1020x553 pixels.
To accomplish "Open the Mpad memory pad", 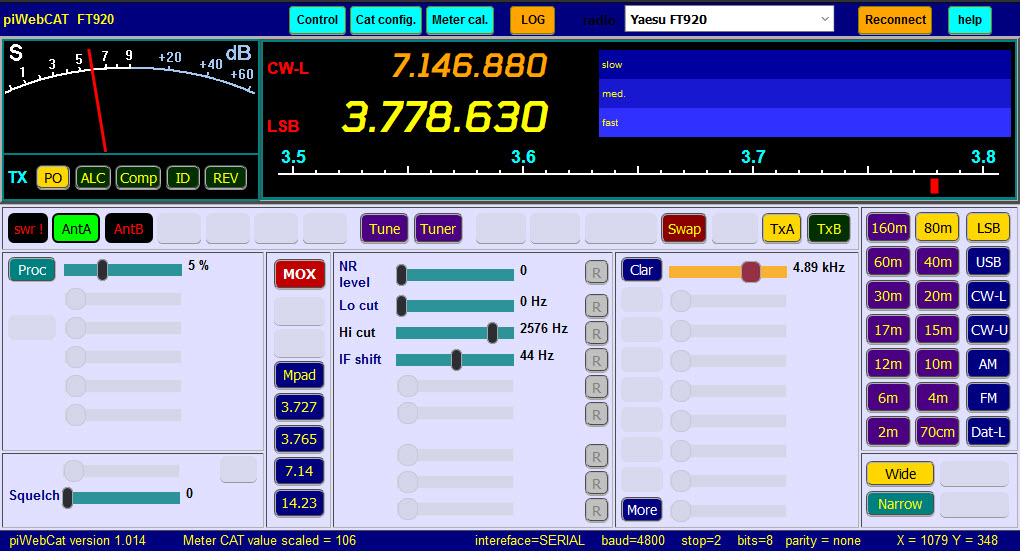I will (299, 375).
